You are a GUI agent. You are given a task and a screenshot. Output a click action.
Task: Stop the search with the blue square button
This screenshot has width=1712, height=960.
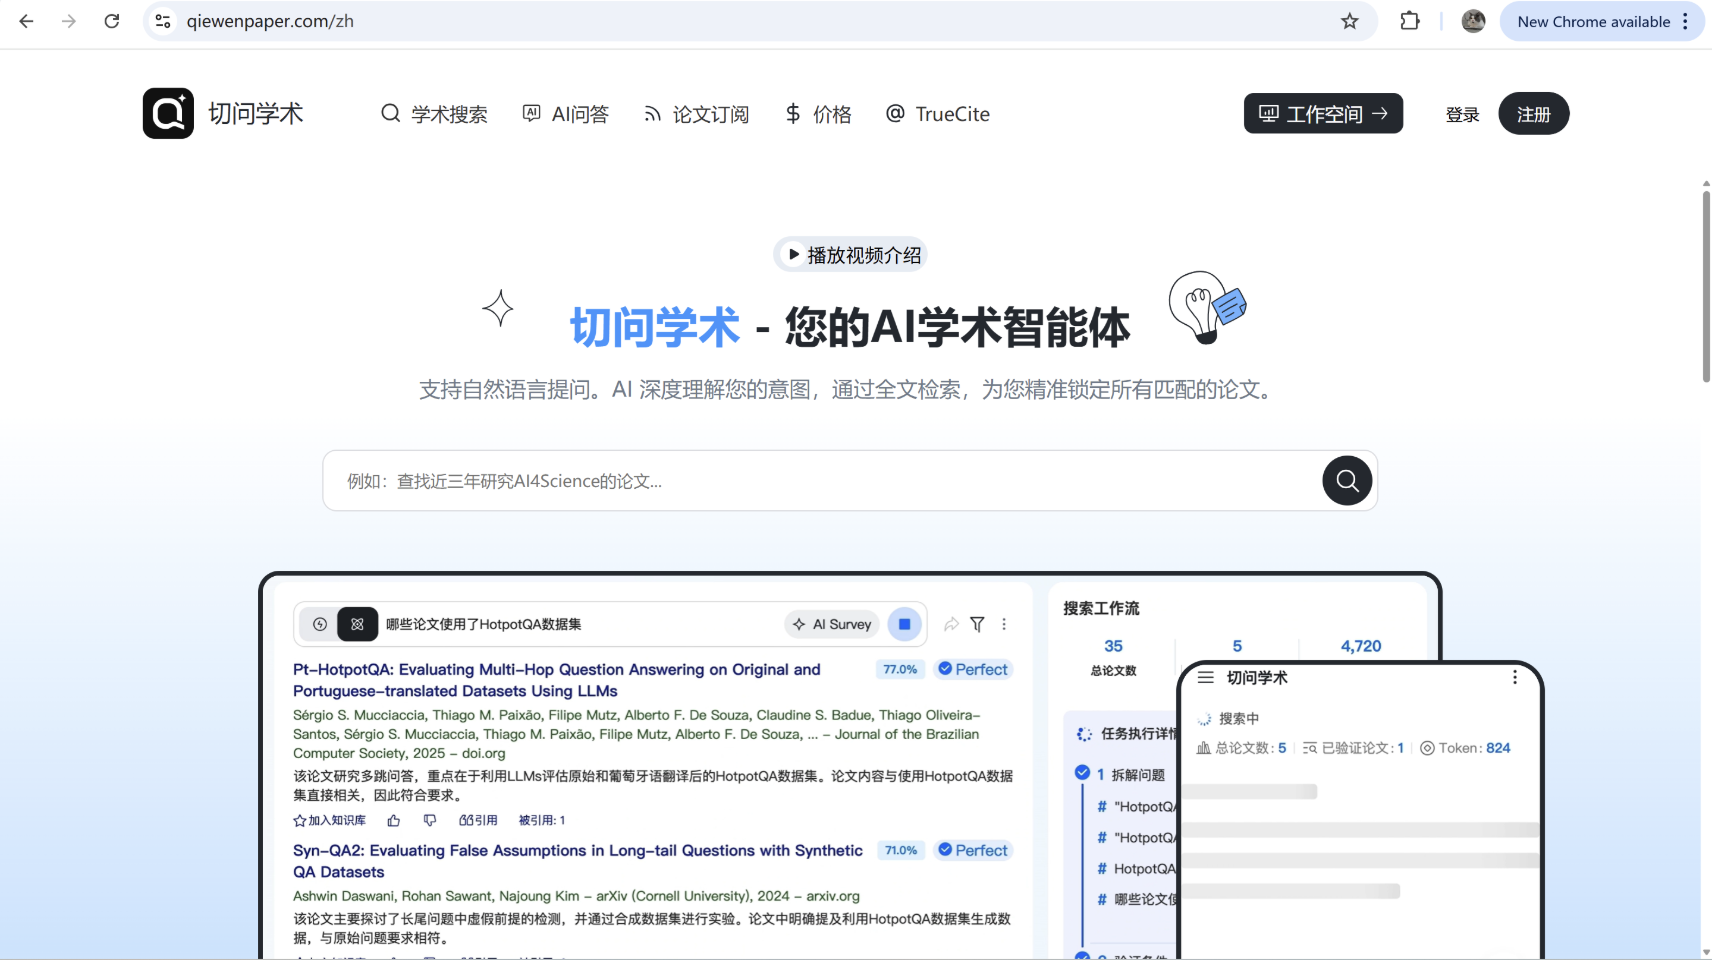[x=904, y=624]
